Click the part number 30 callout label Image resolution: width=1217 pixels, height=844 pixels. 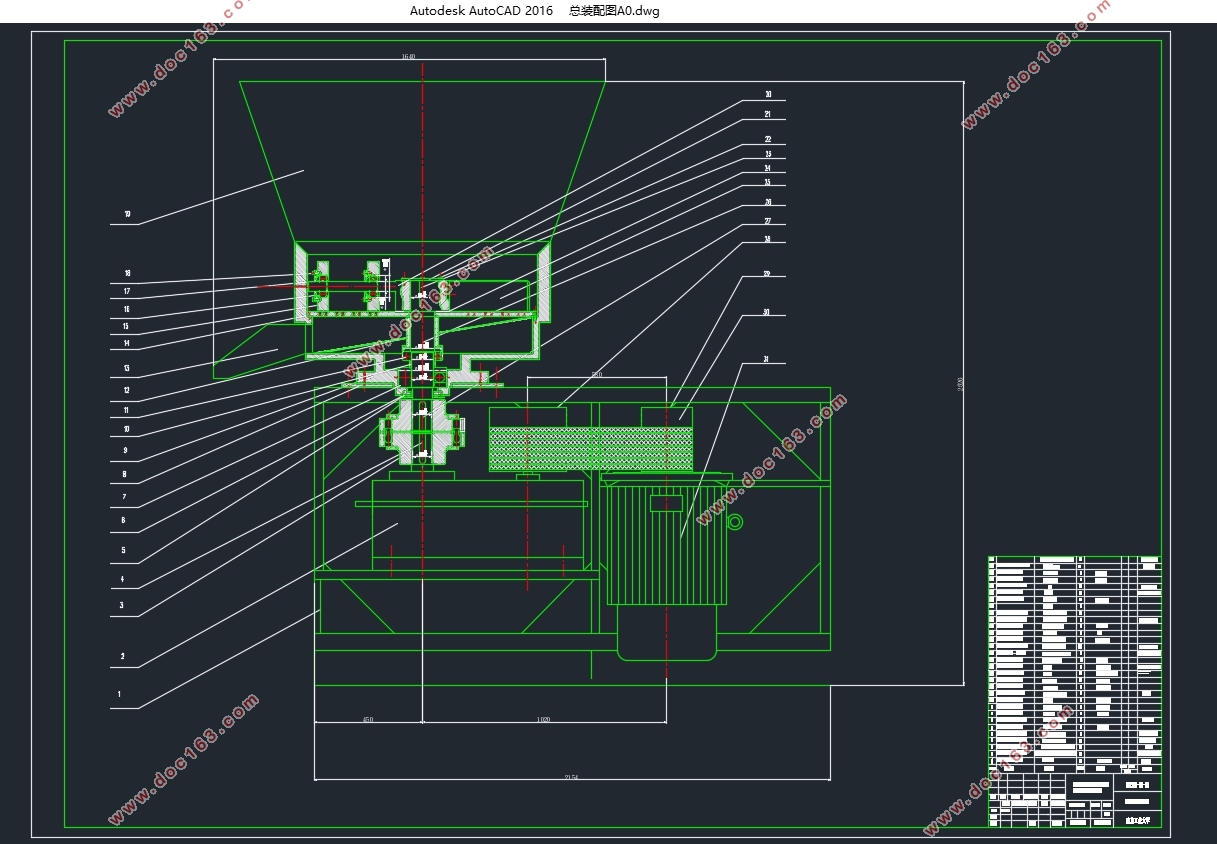click(767, 312)
